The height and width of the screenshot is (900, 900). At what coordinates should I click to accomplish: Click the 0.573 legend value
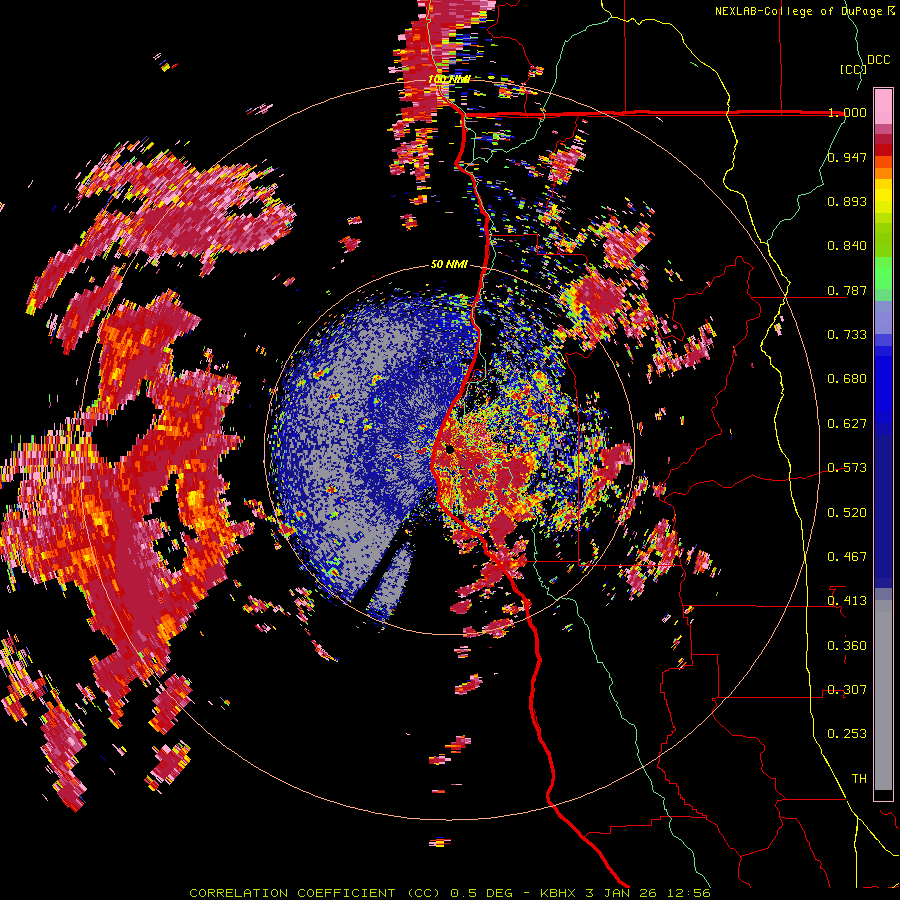(847, 468)
